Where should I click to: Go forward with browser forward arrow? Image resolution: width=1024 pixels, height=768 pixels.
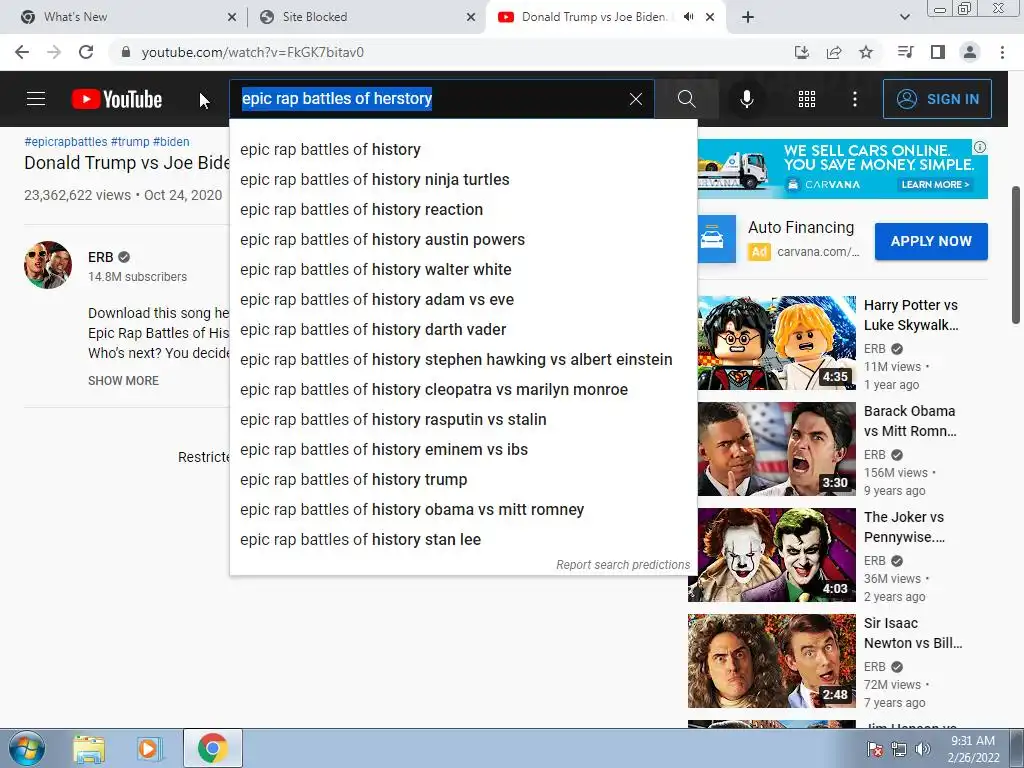54,52
